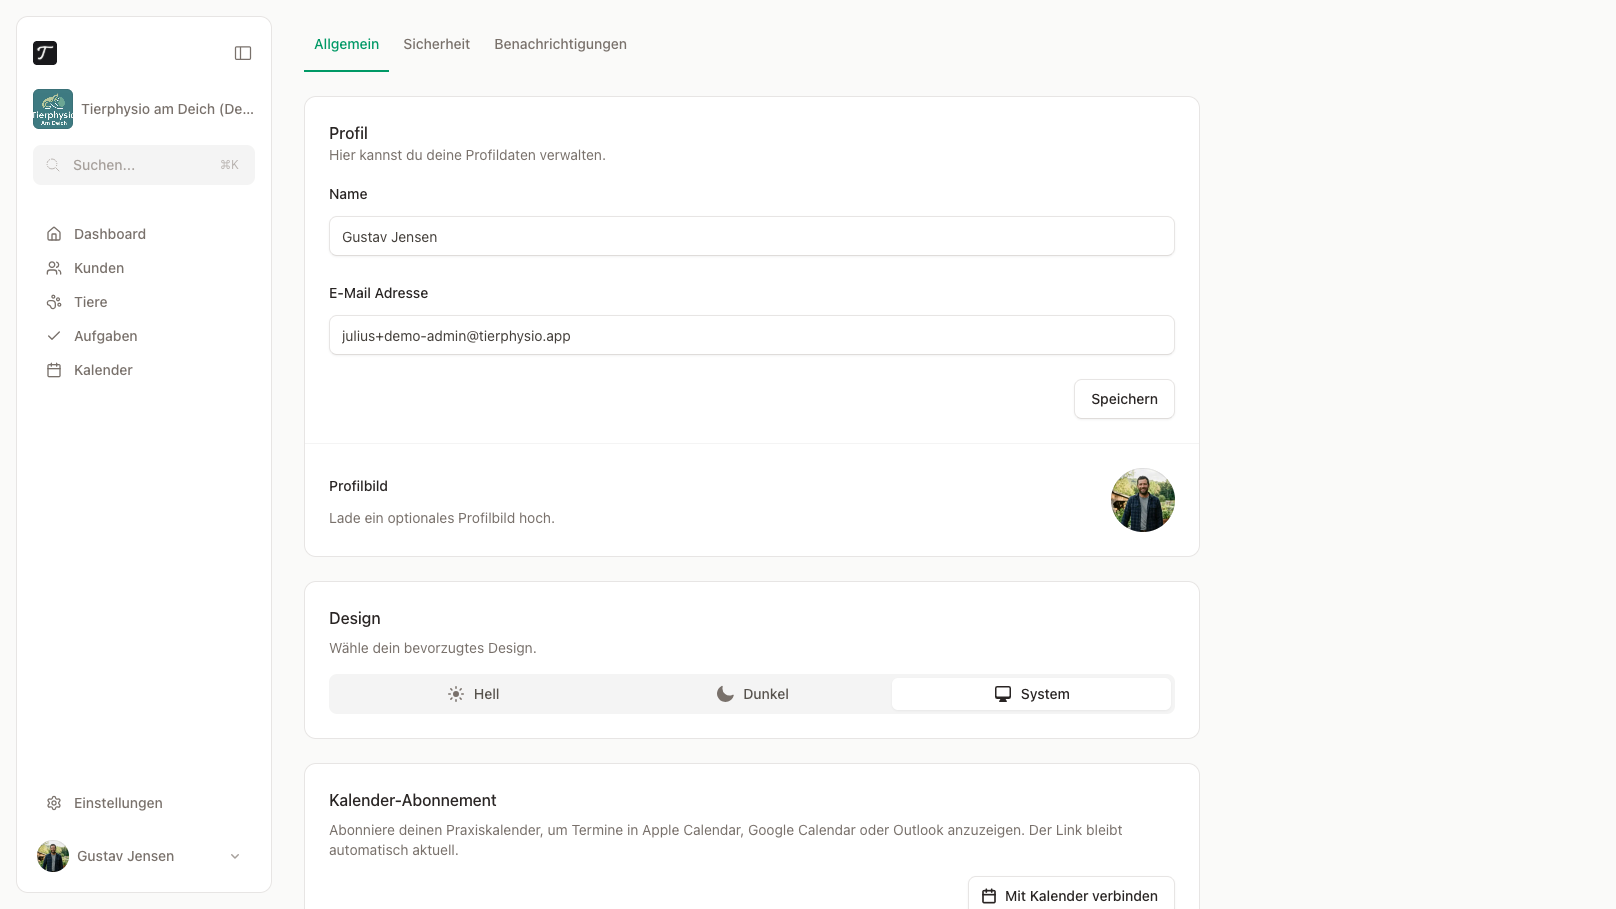Click the Name label above the name field
The width and height of the screenshot is (1616, 909).
(x=348, y=194)
